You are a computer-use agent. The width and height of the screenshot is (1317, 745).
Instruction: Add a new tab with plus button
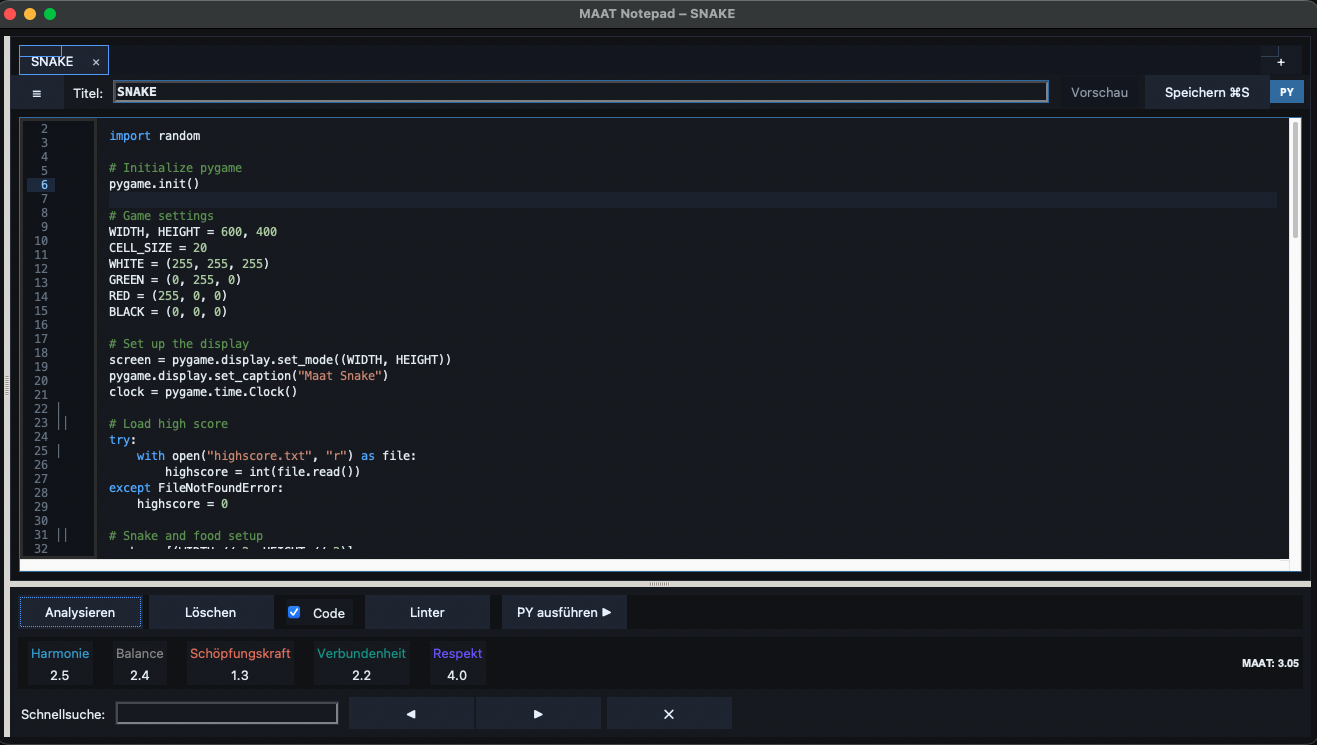[x=1281, y=62]
